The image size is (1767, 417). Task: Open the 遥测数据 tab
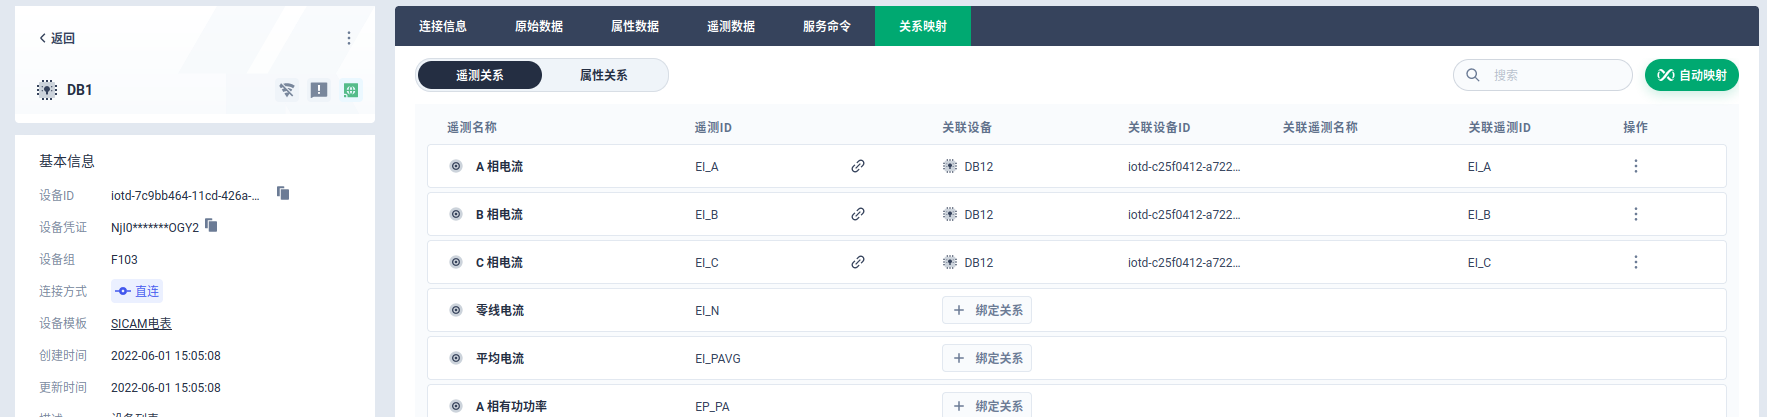tap(730, 26)
